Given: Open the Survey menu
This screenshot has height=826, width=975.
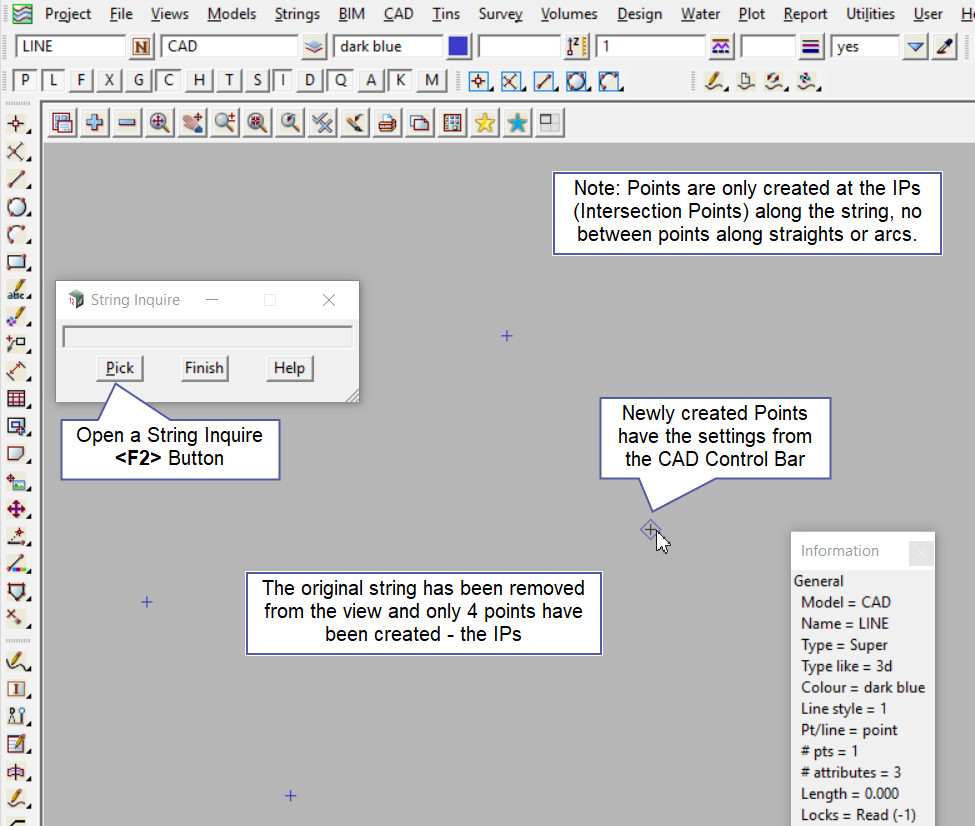Looking at the screenshot, I should pyautogui.click(x=500, y=14).
